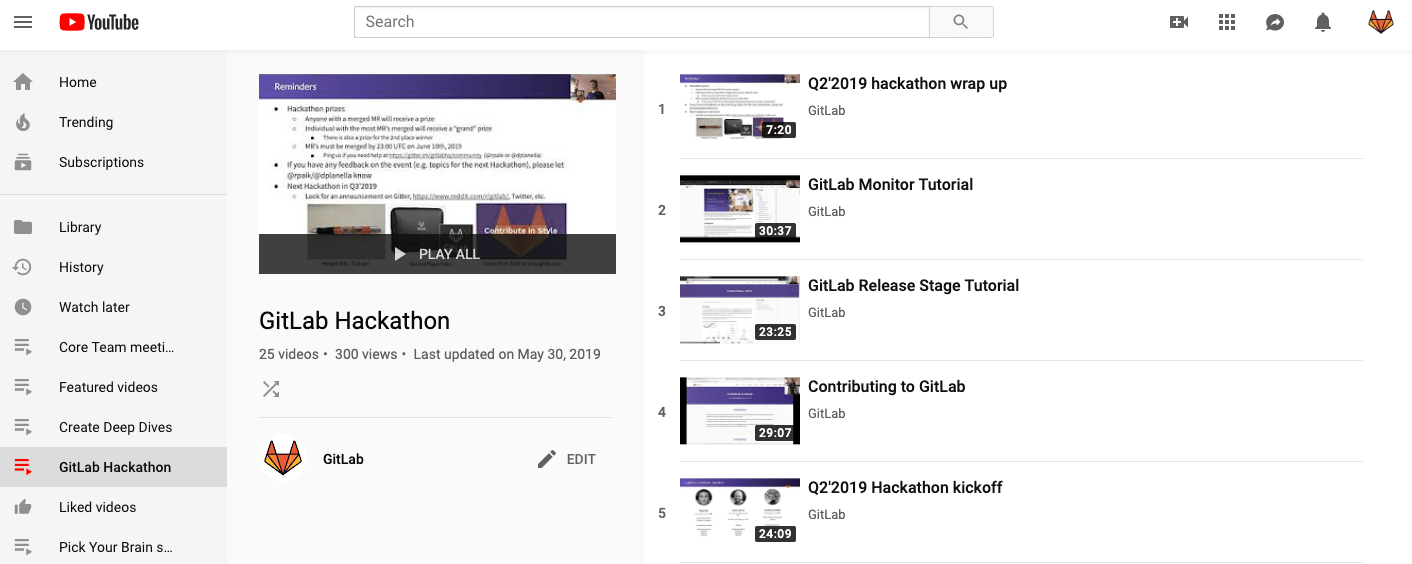Open GitLab channel name beside avatar
This screenshot has height=564, width=1412.
(x=343, y=459)
